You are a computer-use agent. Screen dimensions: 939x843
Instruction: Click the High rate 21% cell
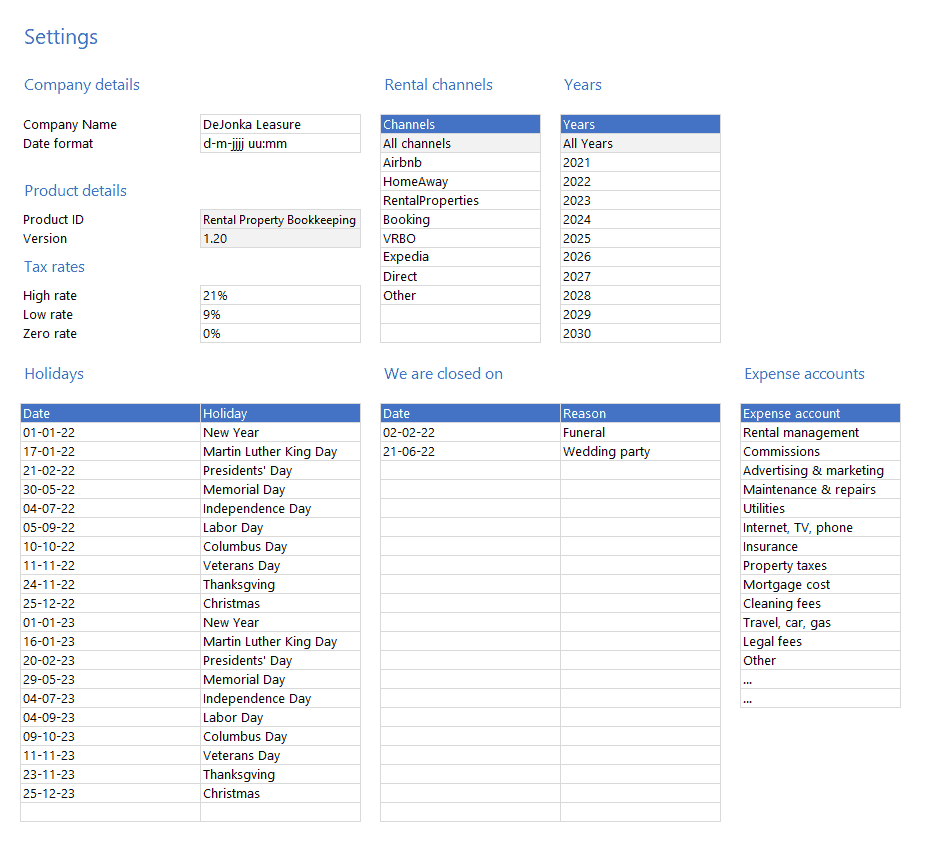pyautogui.click(x=280, y=296)
